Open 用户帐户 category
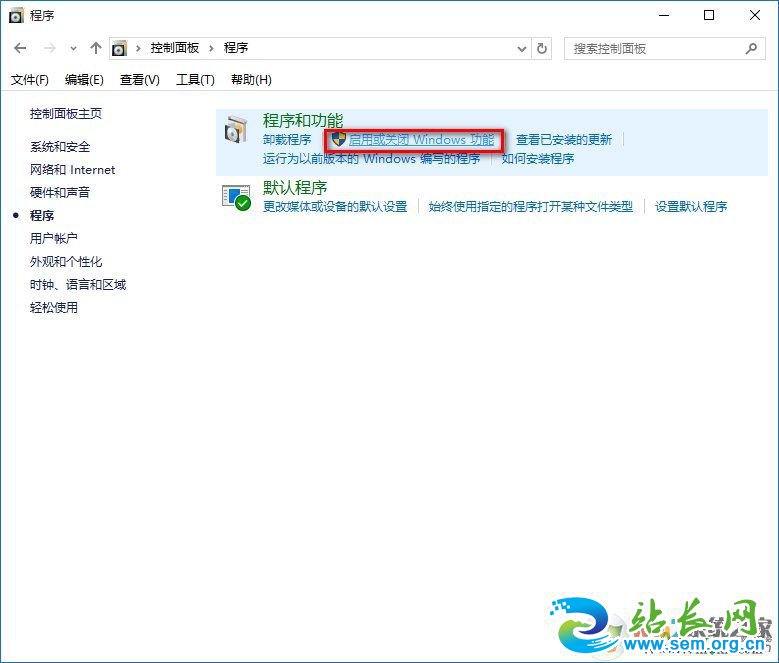779x663 pixels. pos(54,238)
